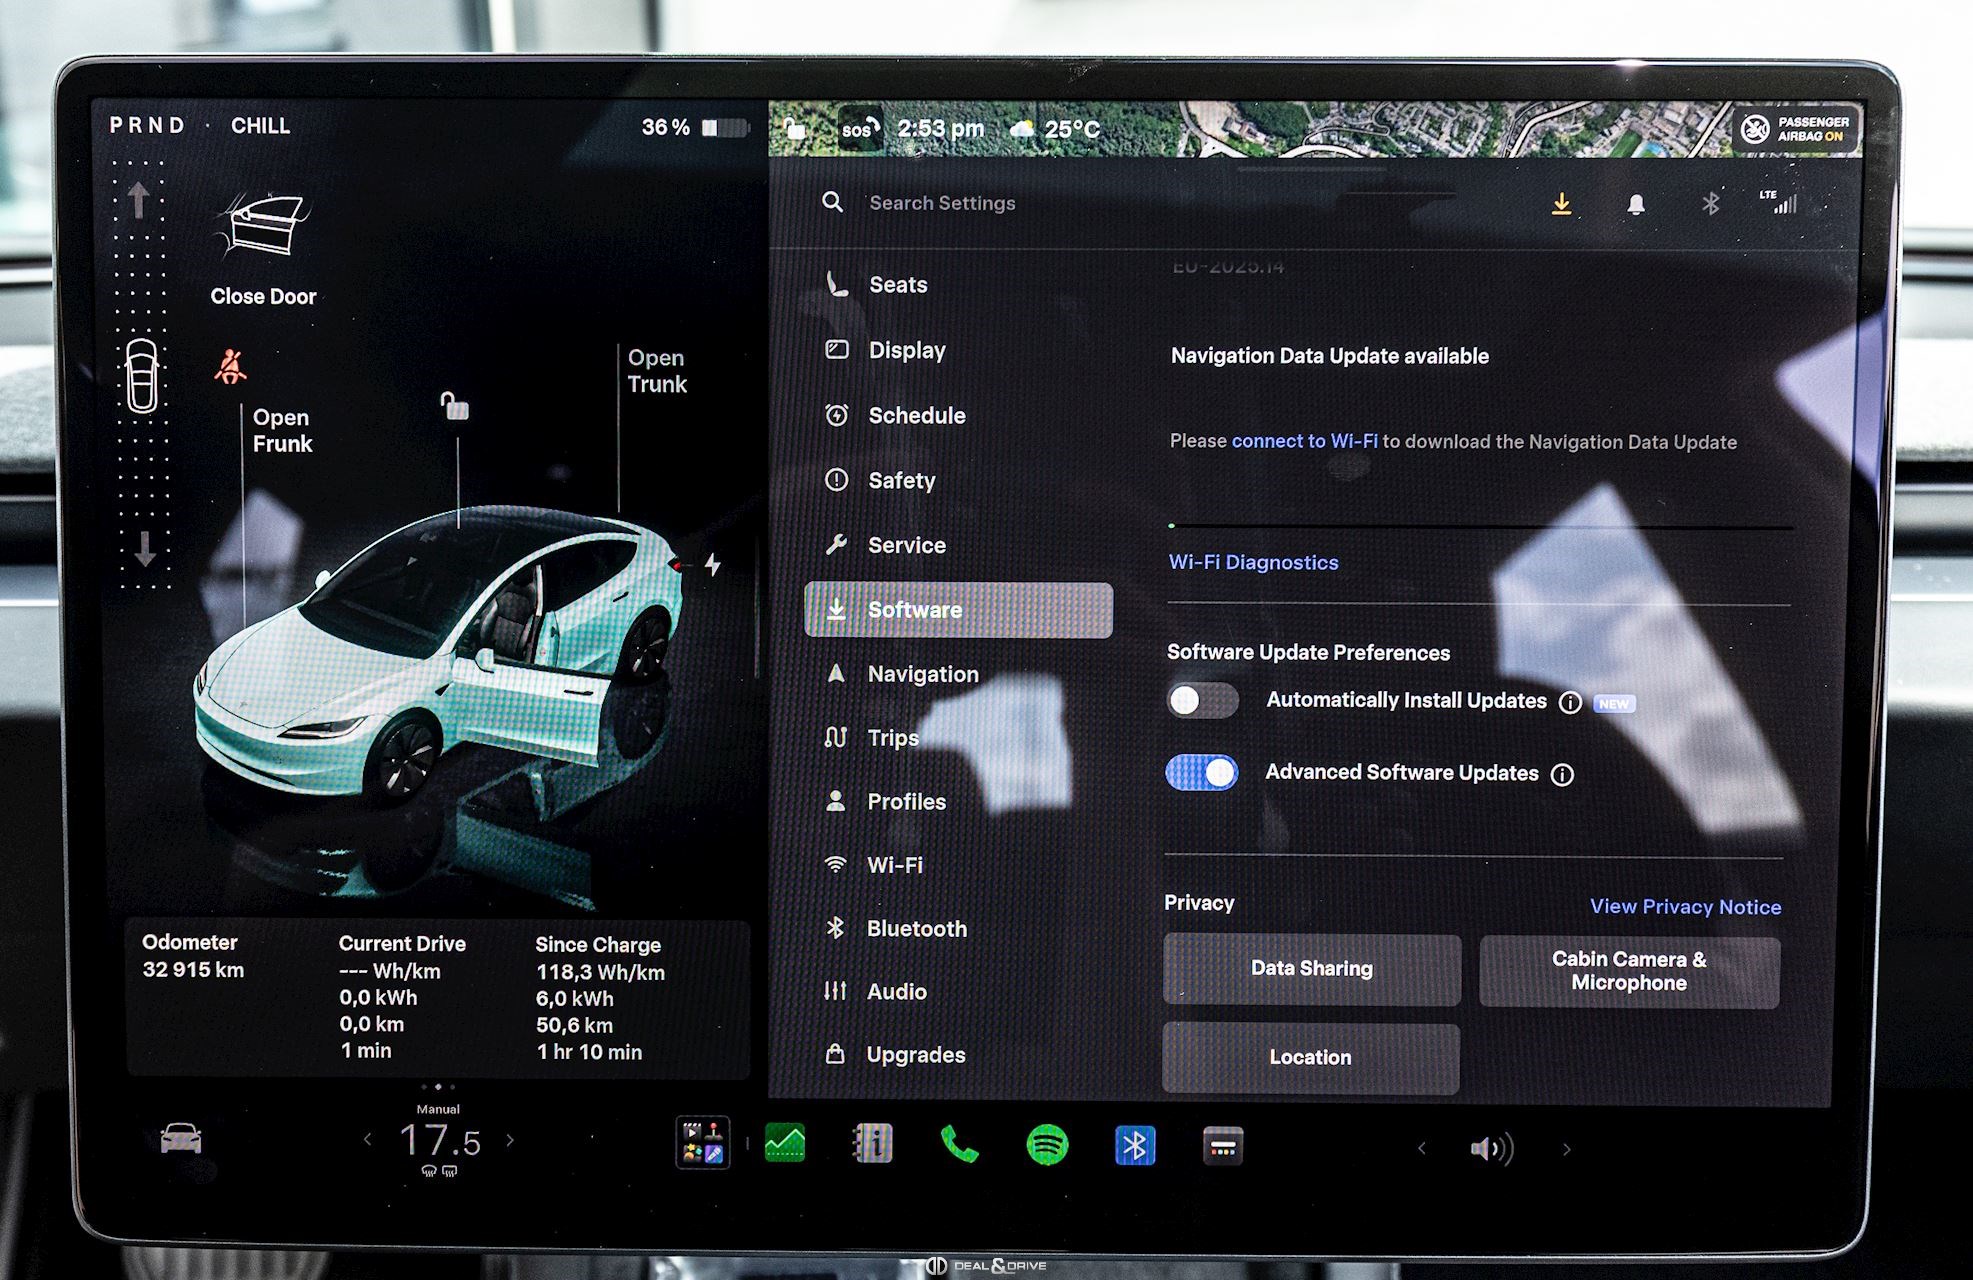Open the card-shaped app in the dock

(x=1223, y=1147)
